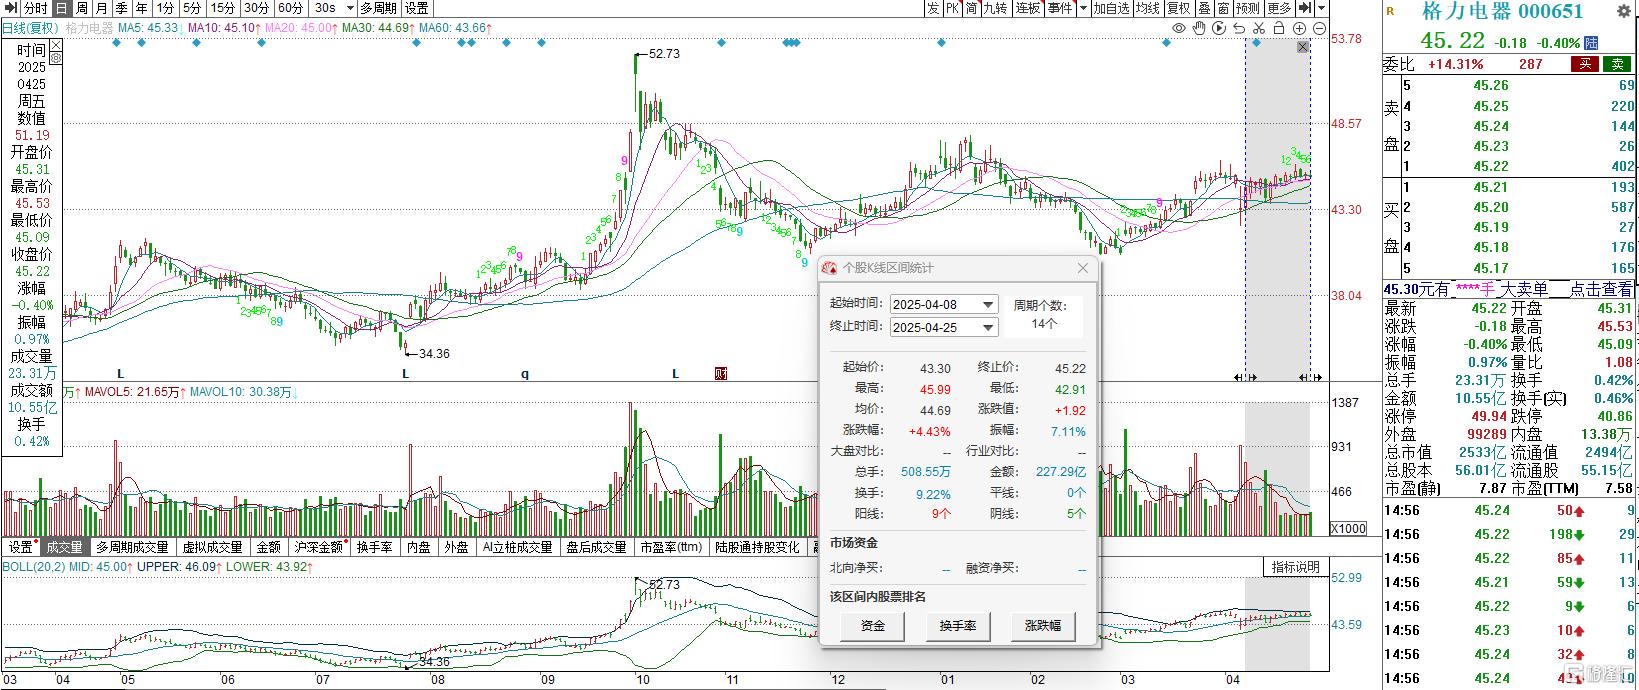Viewport: 1639px width, 690px height.
Task: Select the 外盘 indicator tab
Action: pyautogui.click(x=456, y=547)
